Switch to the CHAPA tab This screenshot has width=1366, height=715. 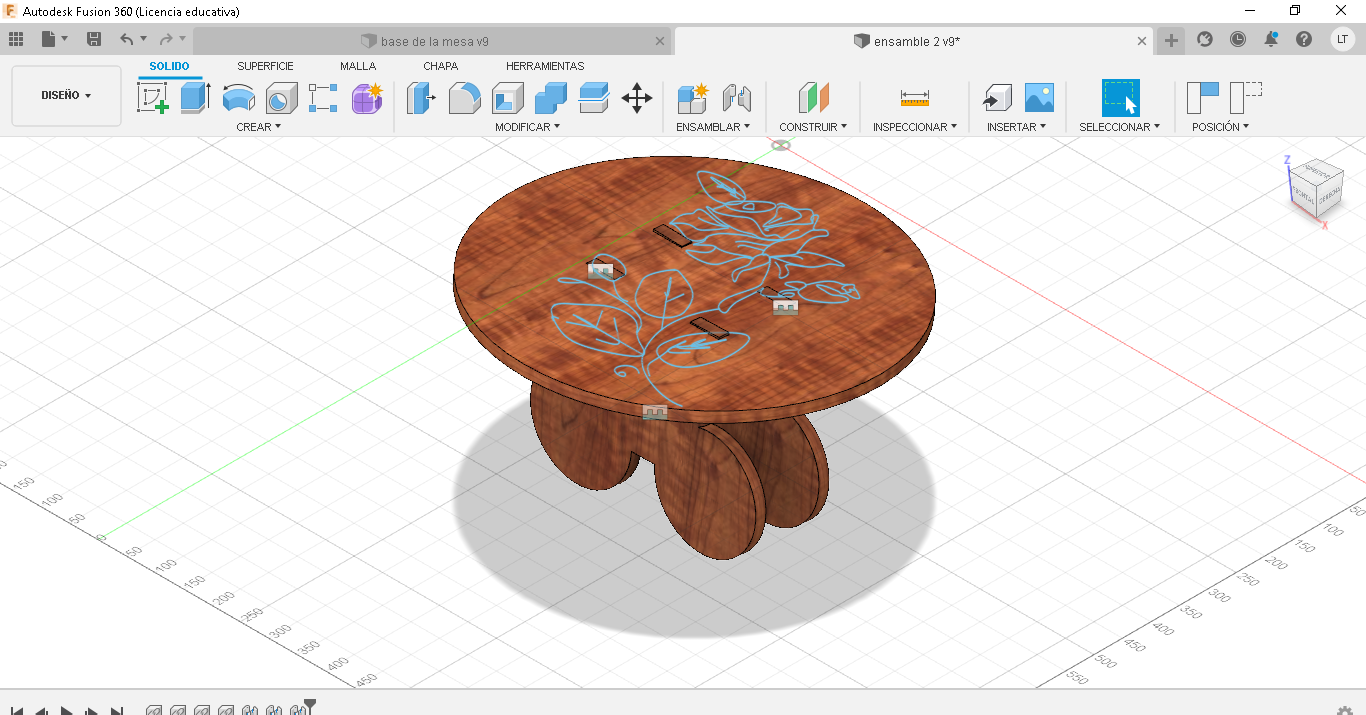tap(440, 66)
